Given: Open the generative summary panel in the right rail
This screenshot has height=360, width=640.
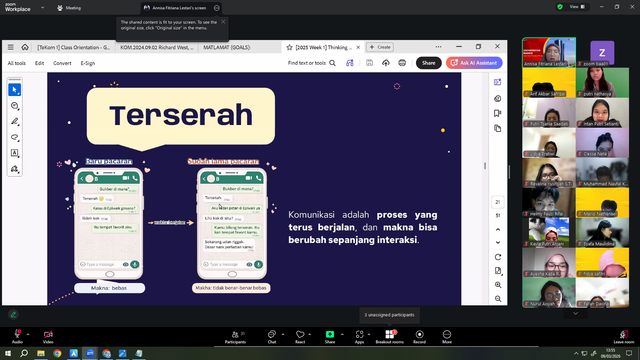Looking at the screenshot, I should (498, 98).
